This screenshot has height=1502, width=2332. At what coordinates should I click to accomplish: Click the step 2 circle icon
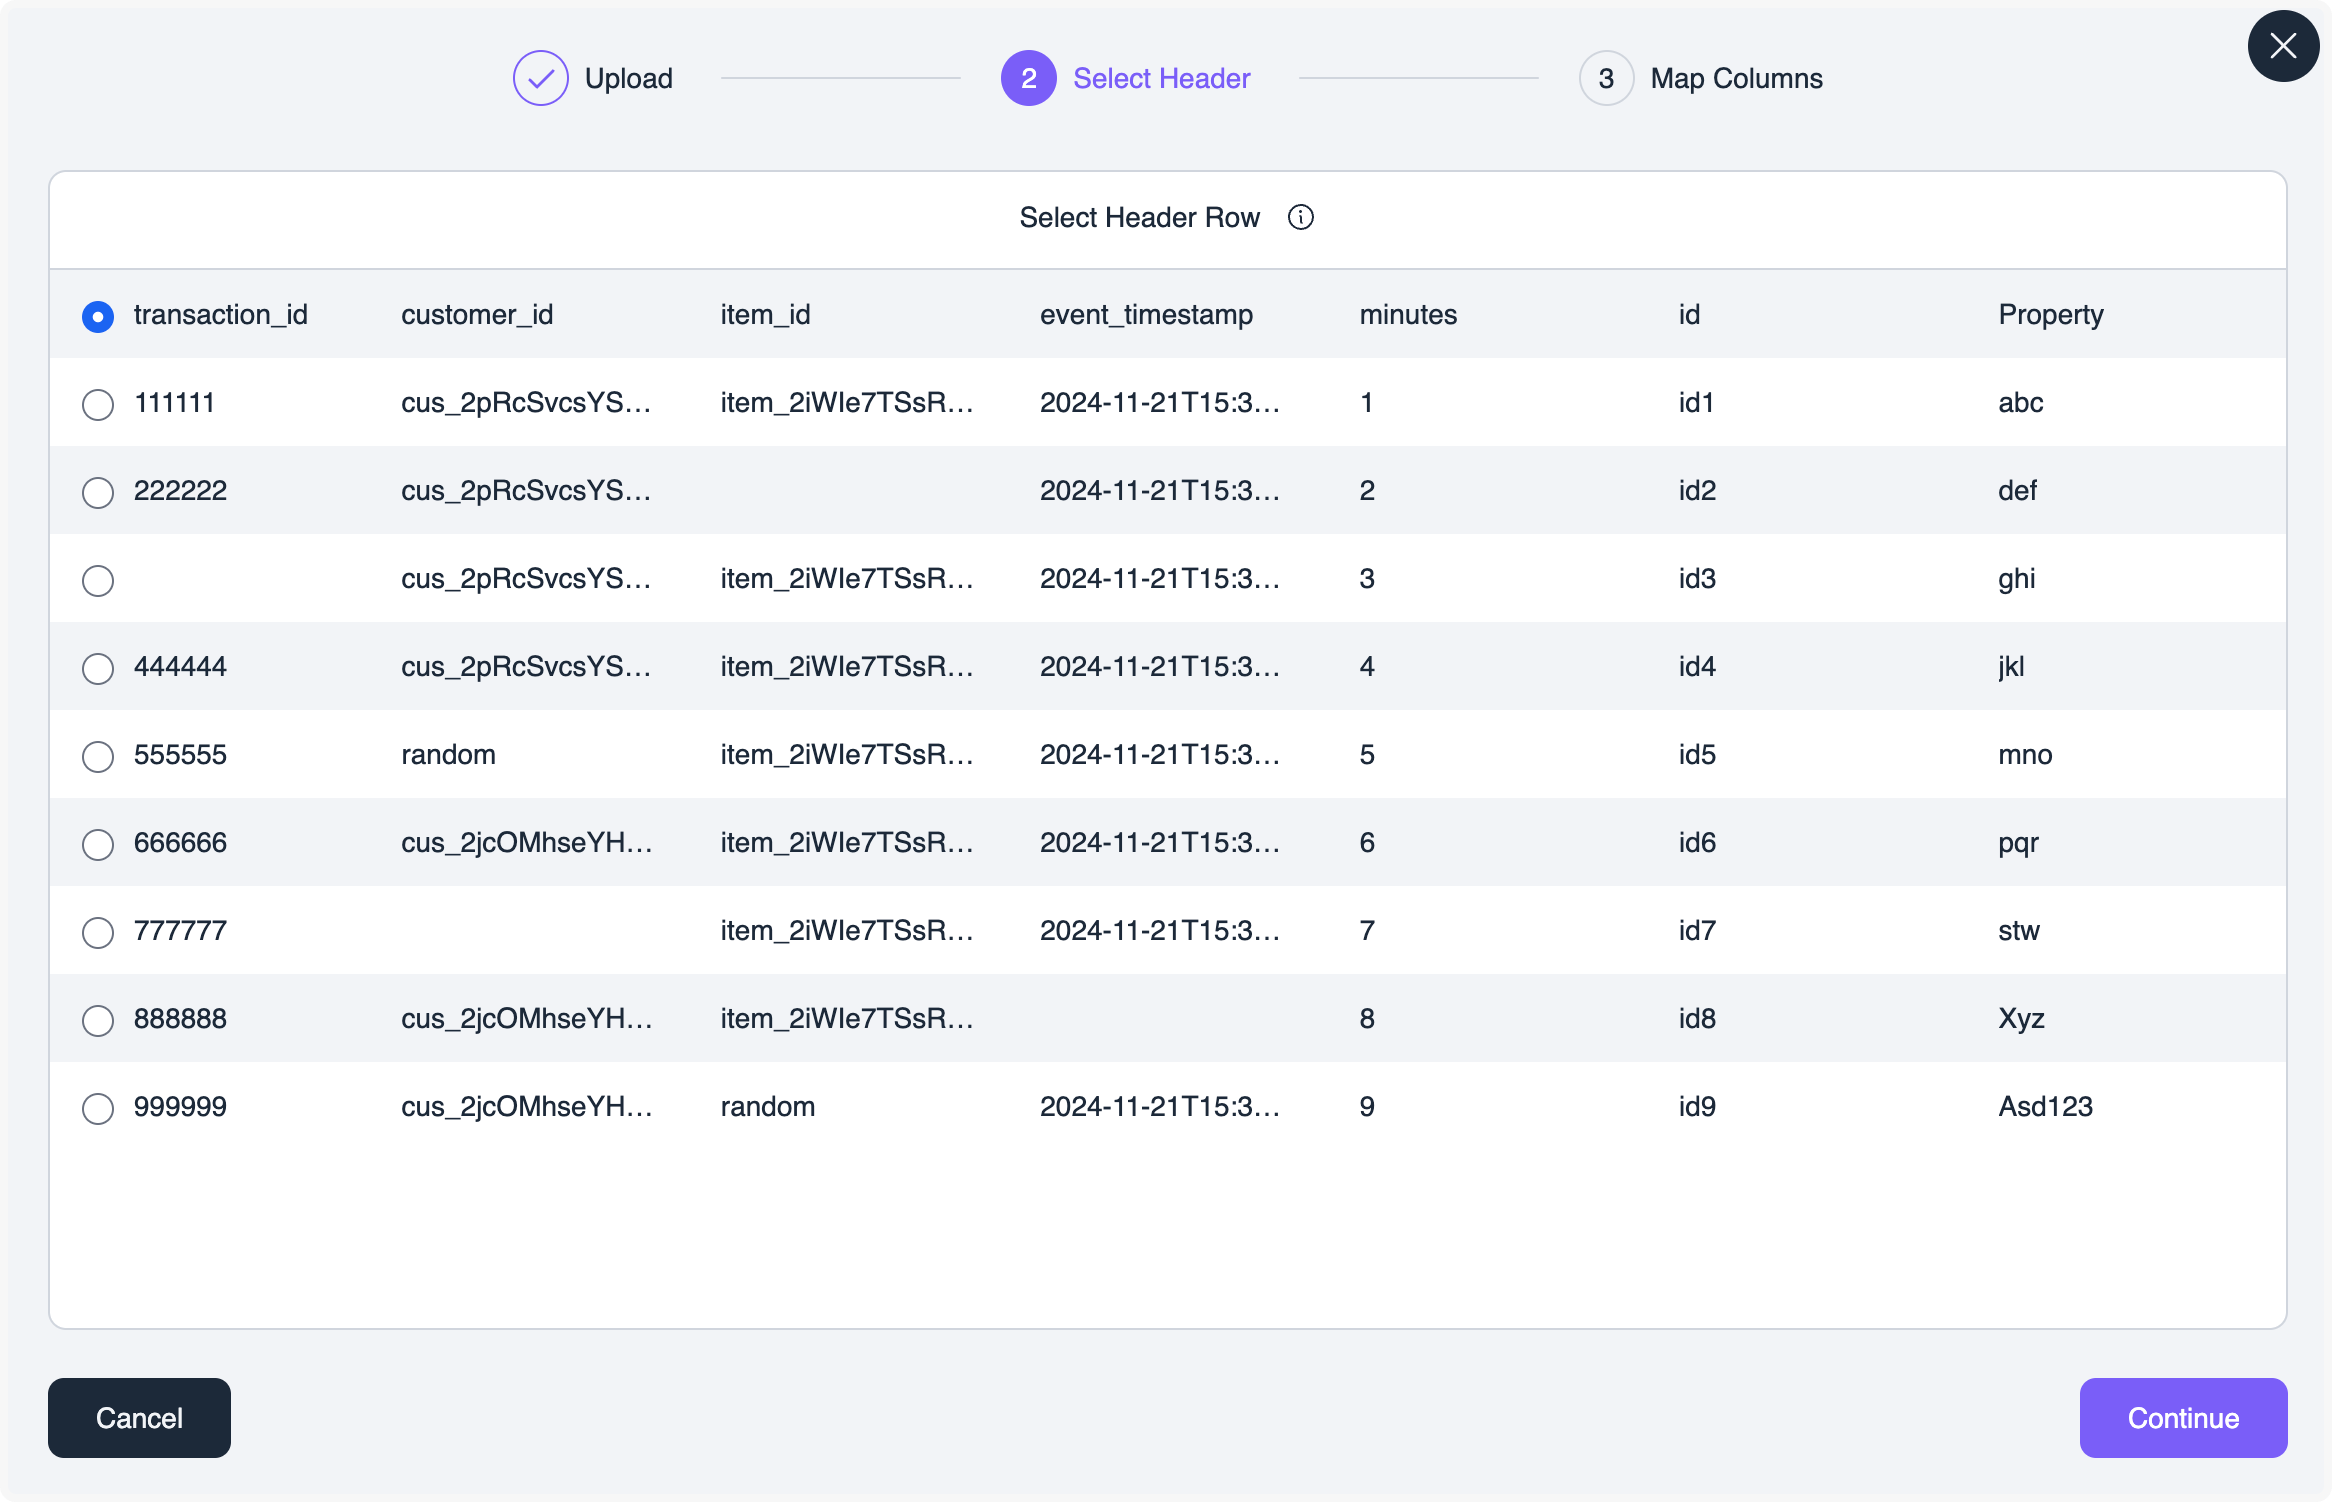[1028, 78]
